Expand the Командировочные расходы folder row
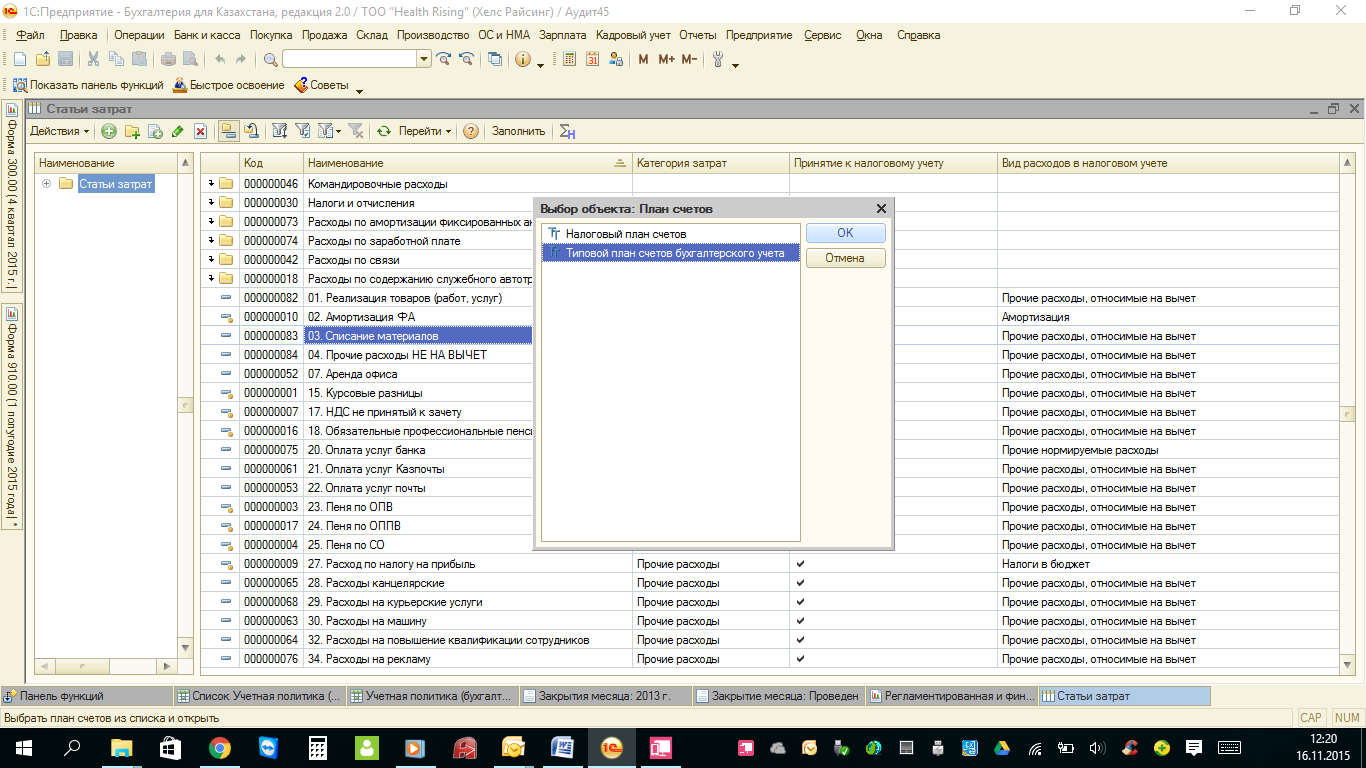The width and height of the screenshot is (1366, 768). point(211,184)
